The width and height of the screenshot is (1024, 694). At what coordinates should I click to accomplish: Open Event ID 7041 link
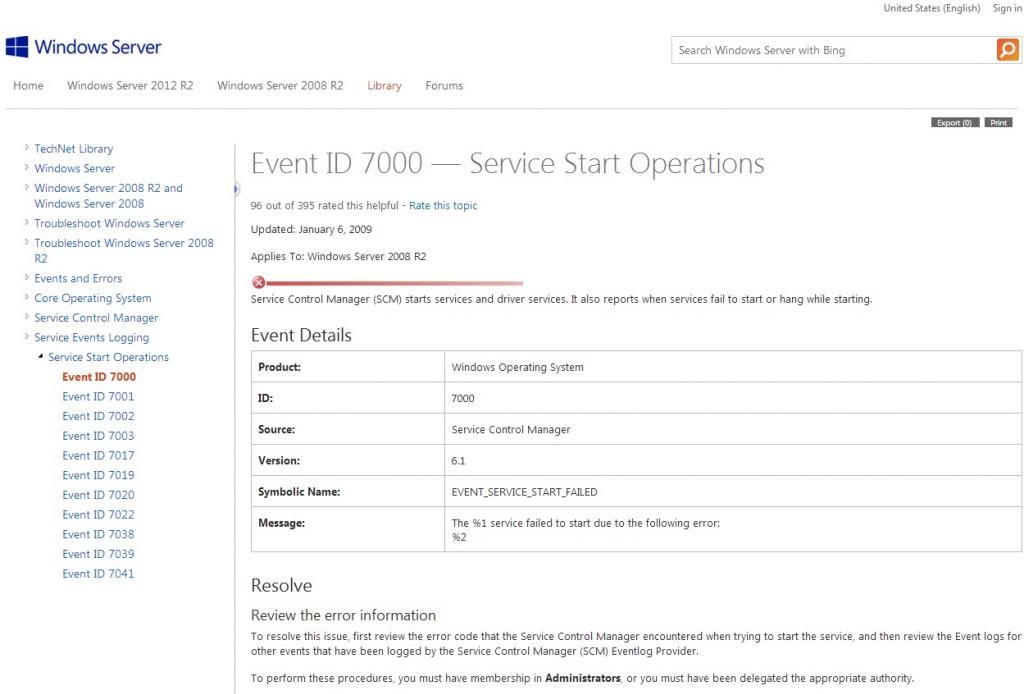click(98, 574)
